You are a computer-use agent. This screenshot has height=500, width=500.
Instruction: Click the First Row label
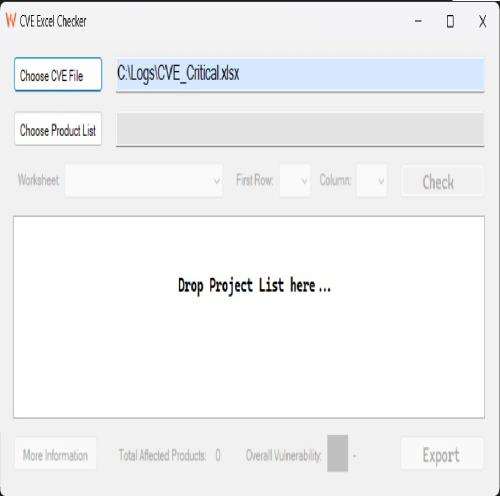pyautogui.click(x=255, y=180)
